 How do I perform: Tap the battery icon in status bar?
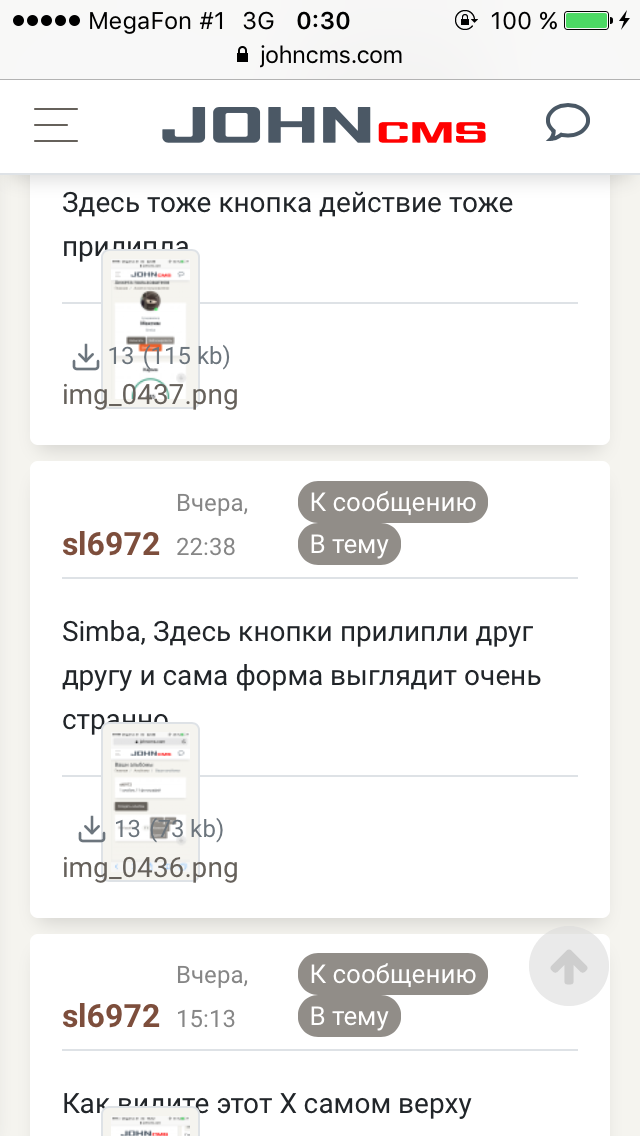point(586,20)
